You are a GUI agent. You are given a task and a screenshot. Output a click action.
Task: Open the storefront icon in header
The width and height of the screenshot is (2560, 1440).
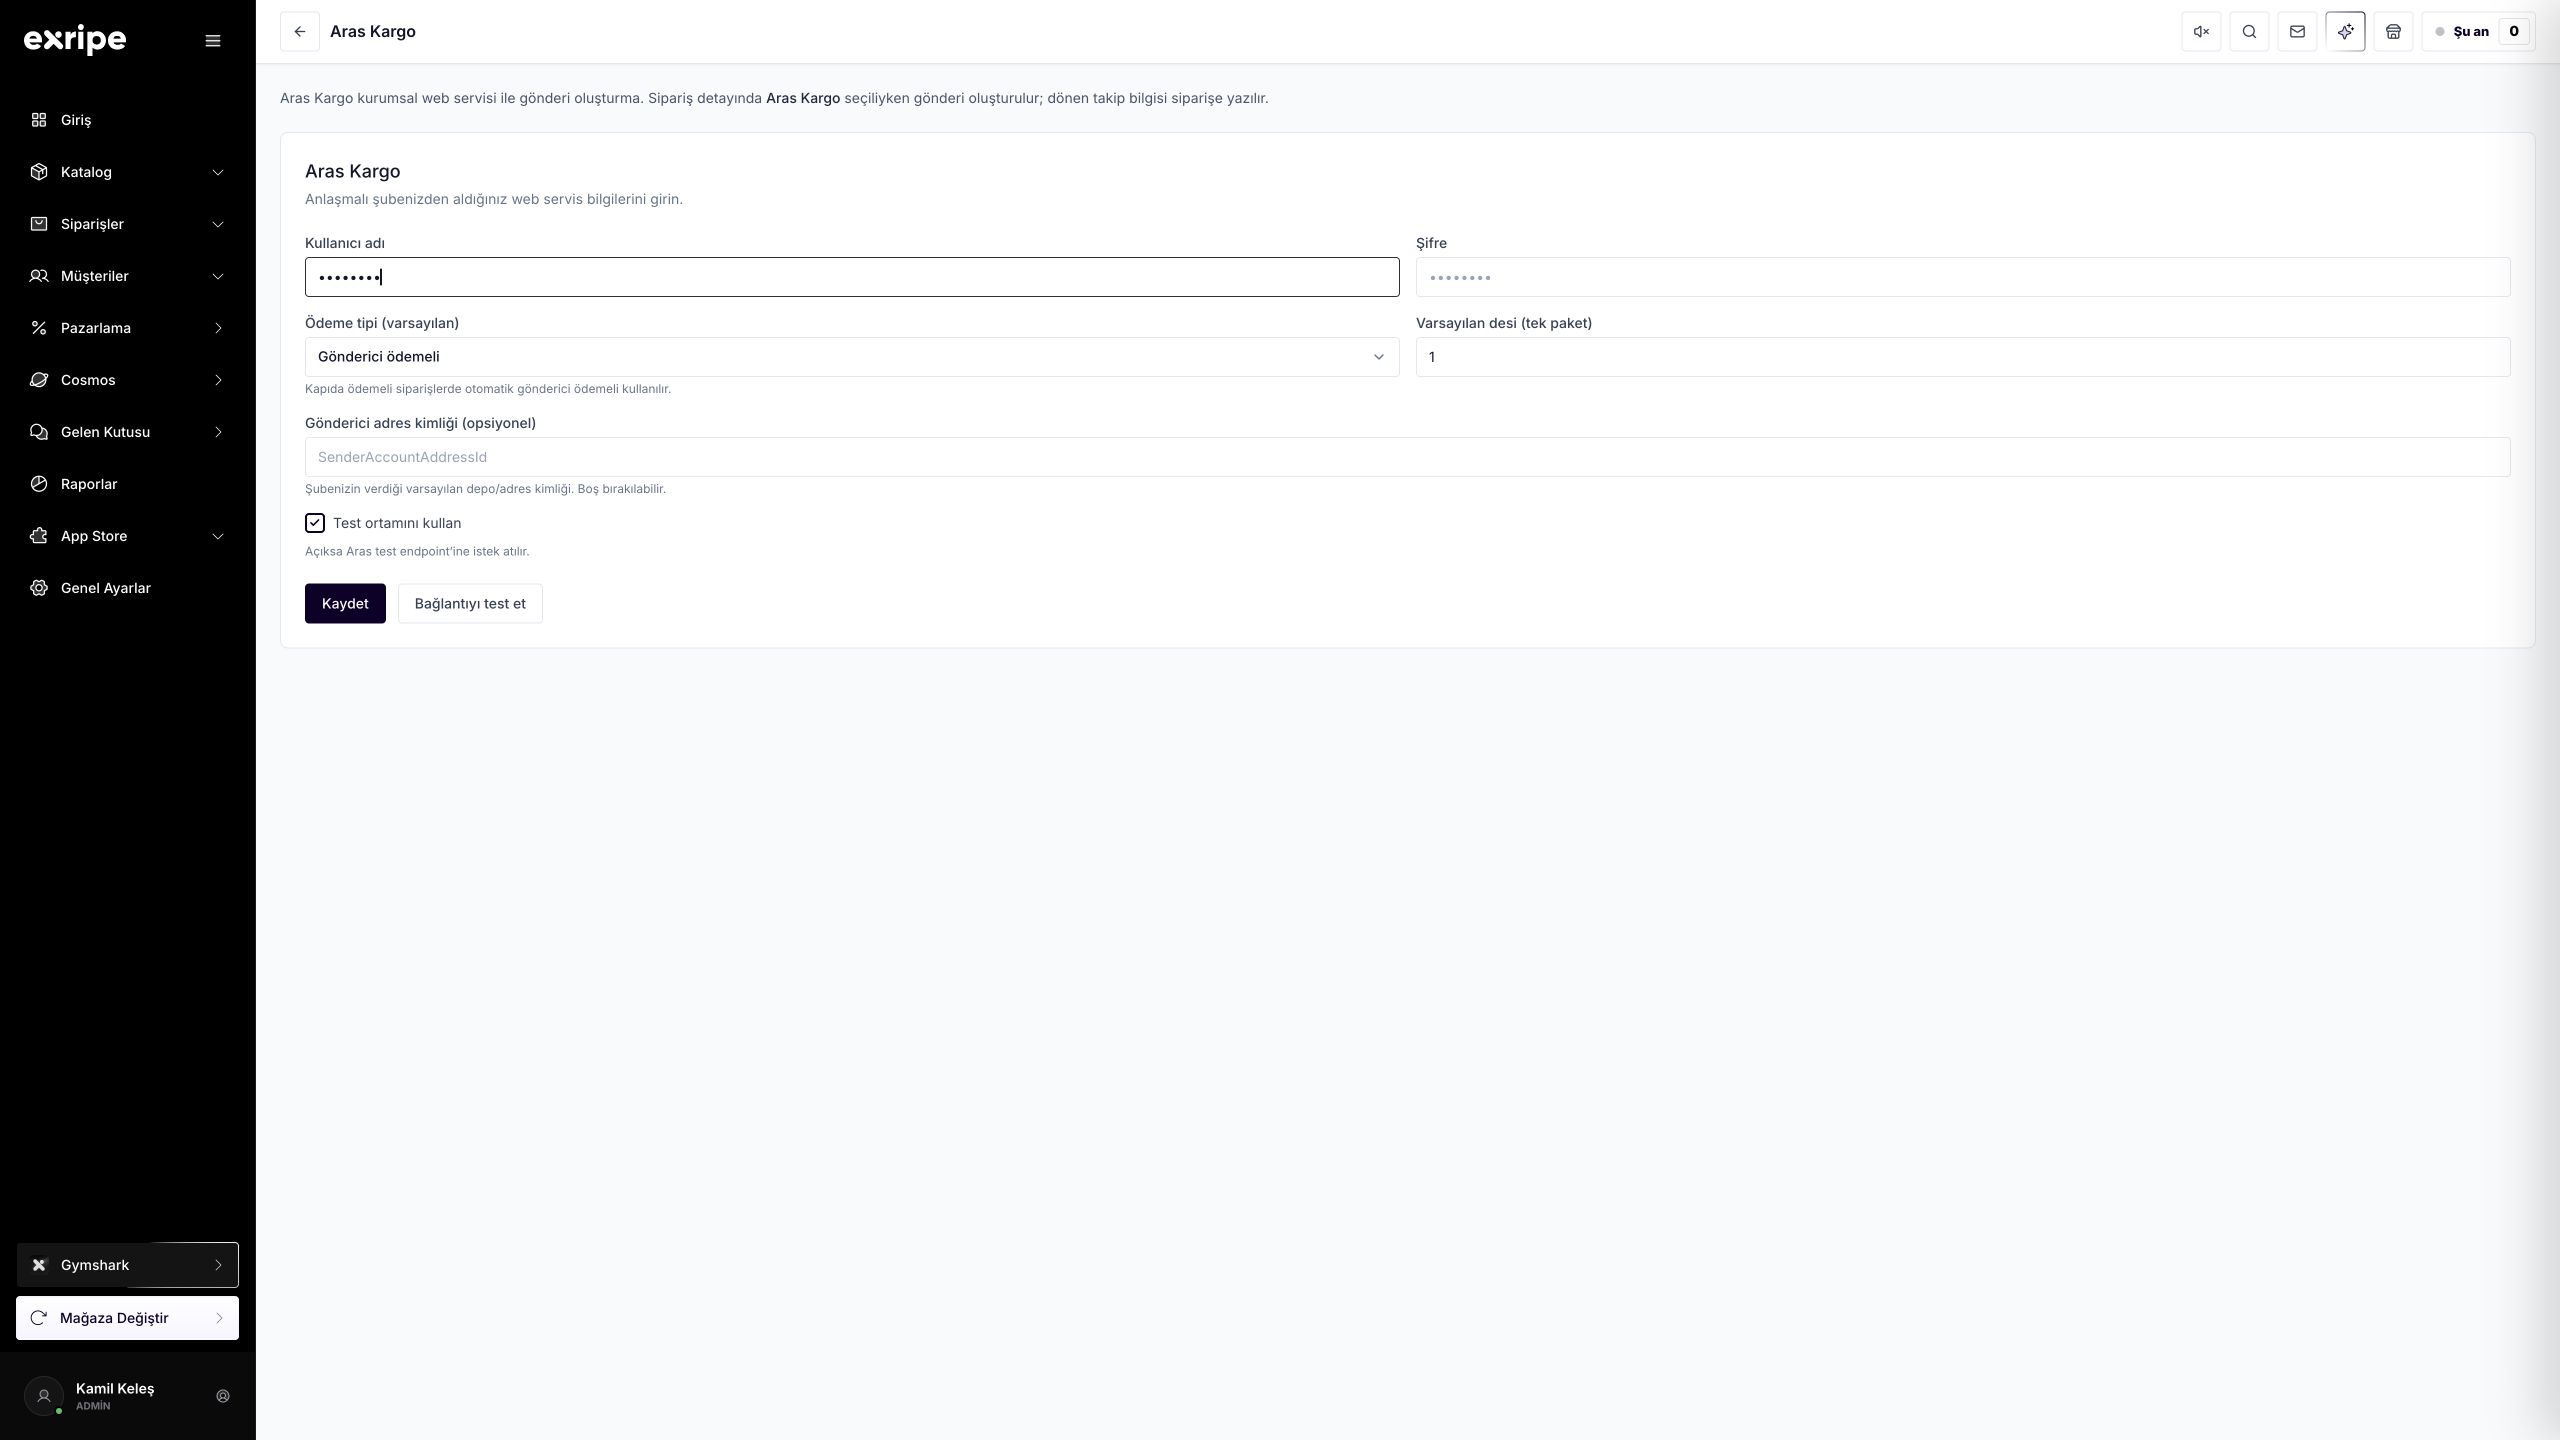[x=2393, y=31]
